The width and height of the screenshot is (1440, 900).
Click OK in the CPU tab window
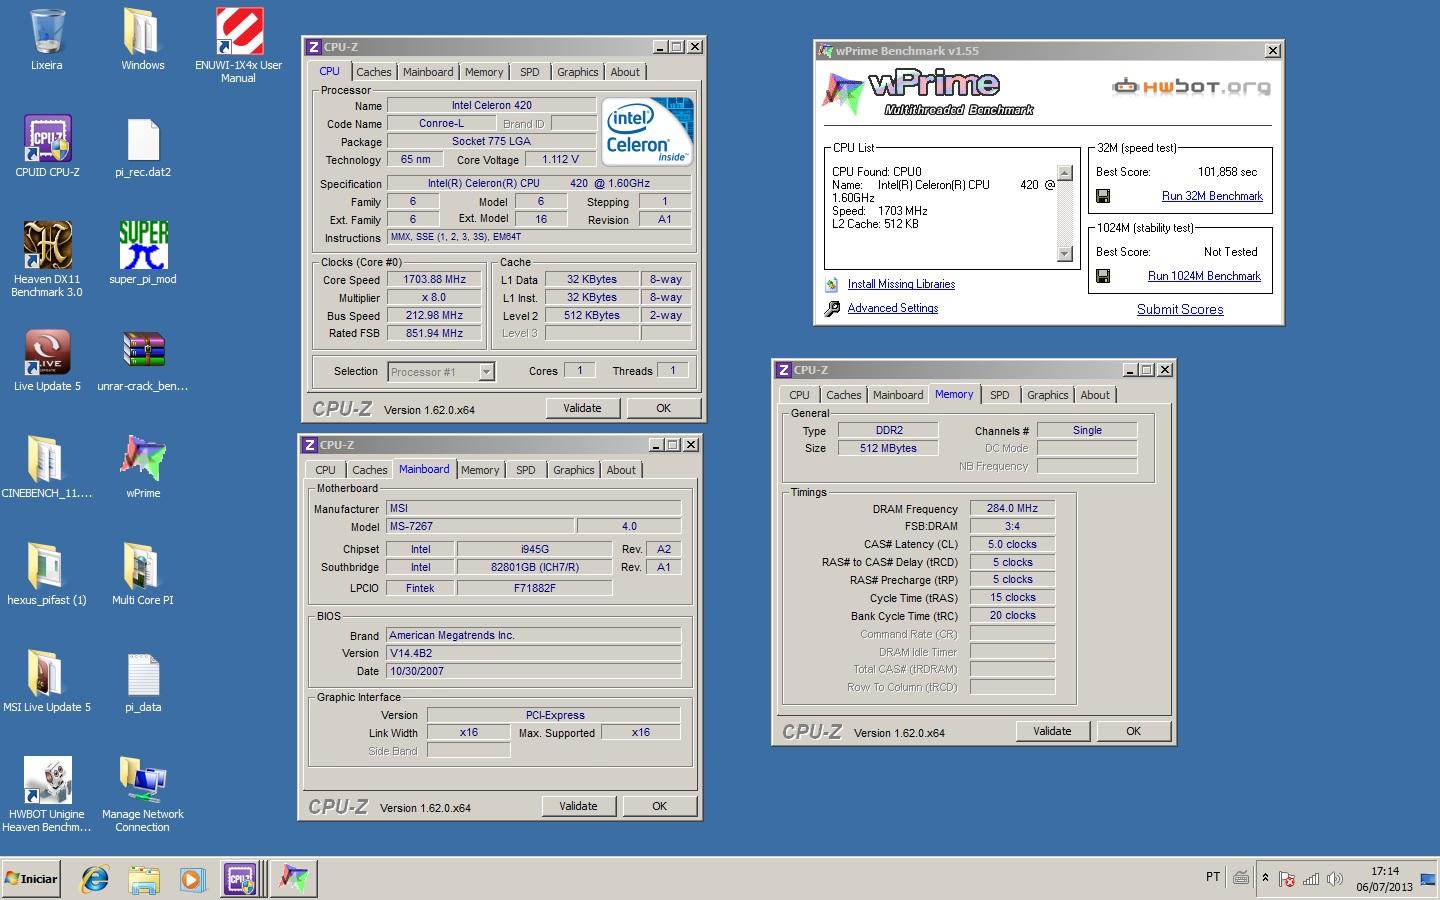click(663, 408)
